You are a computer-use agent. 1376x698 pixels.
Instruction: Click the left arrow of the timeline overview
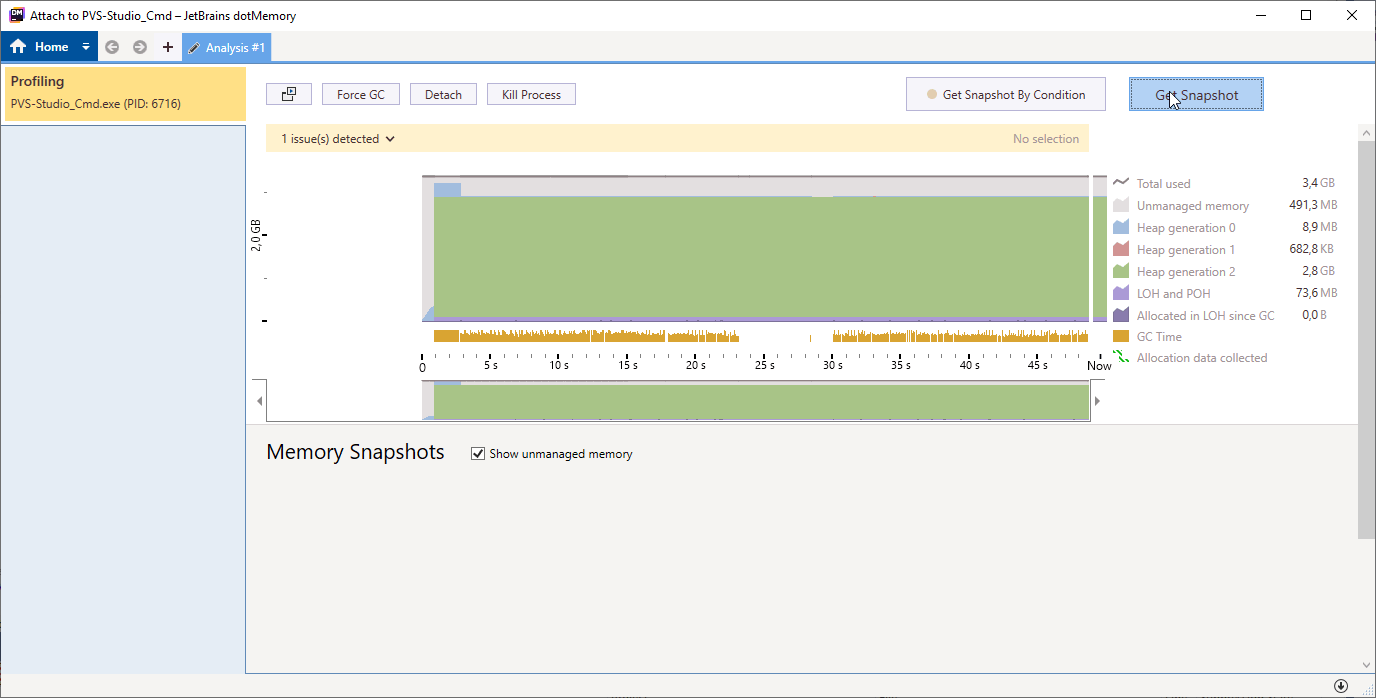[260, 401]
